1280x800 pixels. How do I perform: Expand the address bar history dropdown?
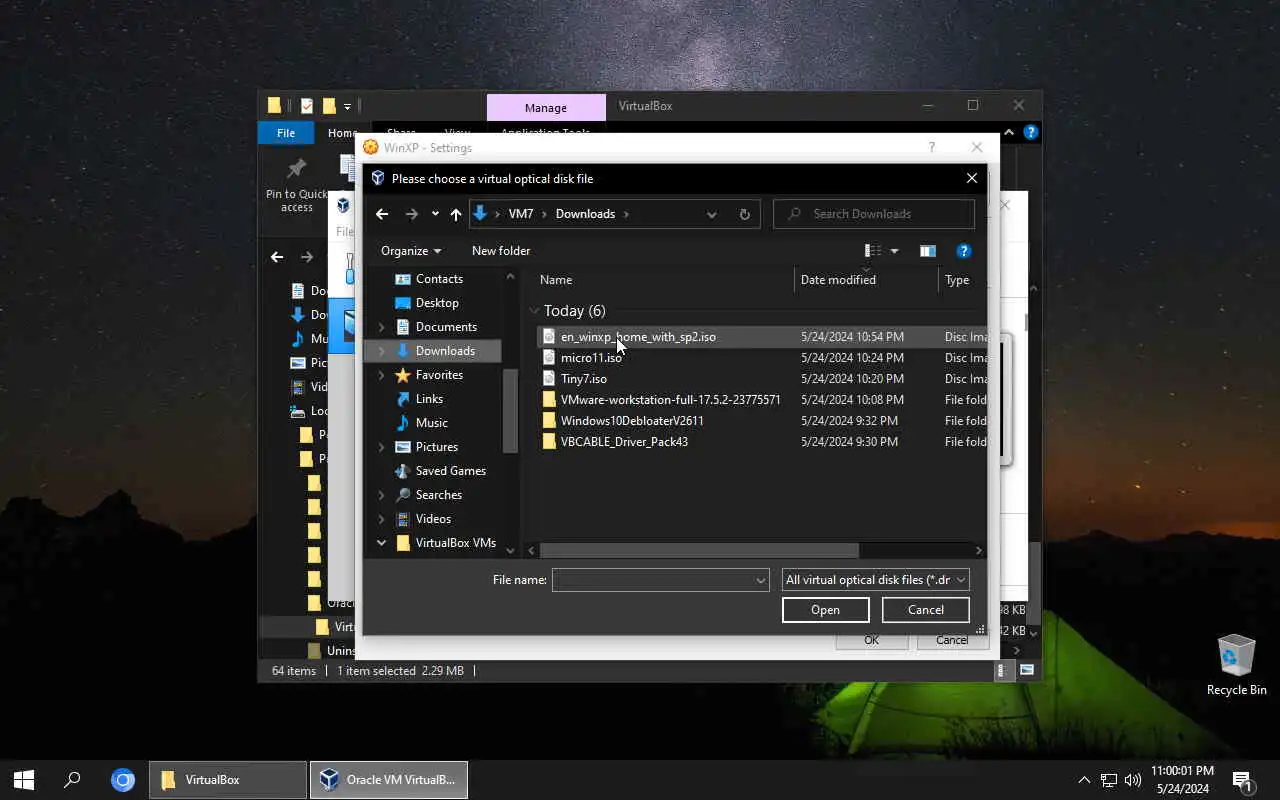coord(712,214)
